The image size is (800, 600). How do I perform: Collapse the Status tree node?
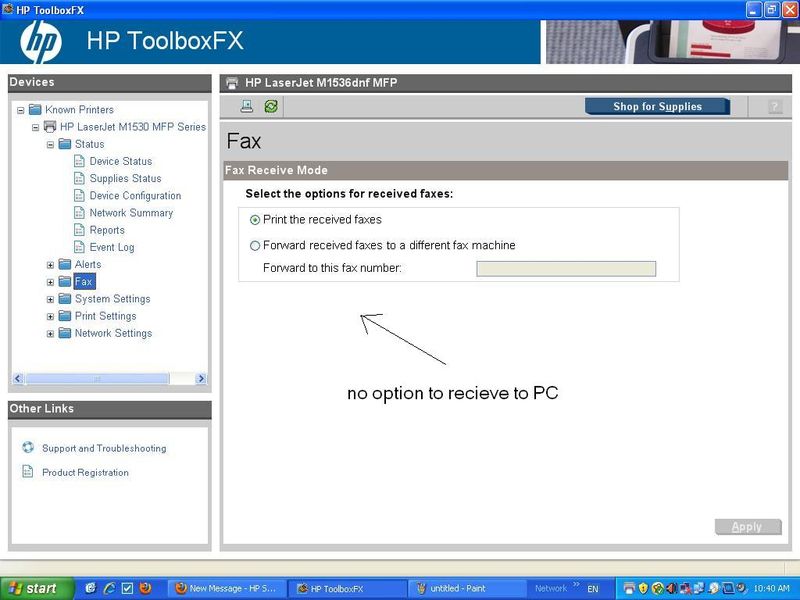click(x=50, y=144)
